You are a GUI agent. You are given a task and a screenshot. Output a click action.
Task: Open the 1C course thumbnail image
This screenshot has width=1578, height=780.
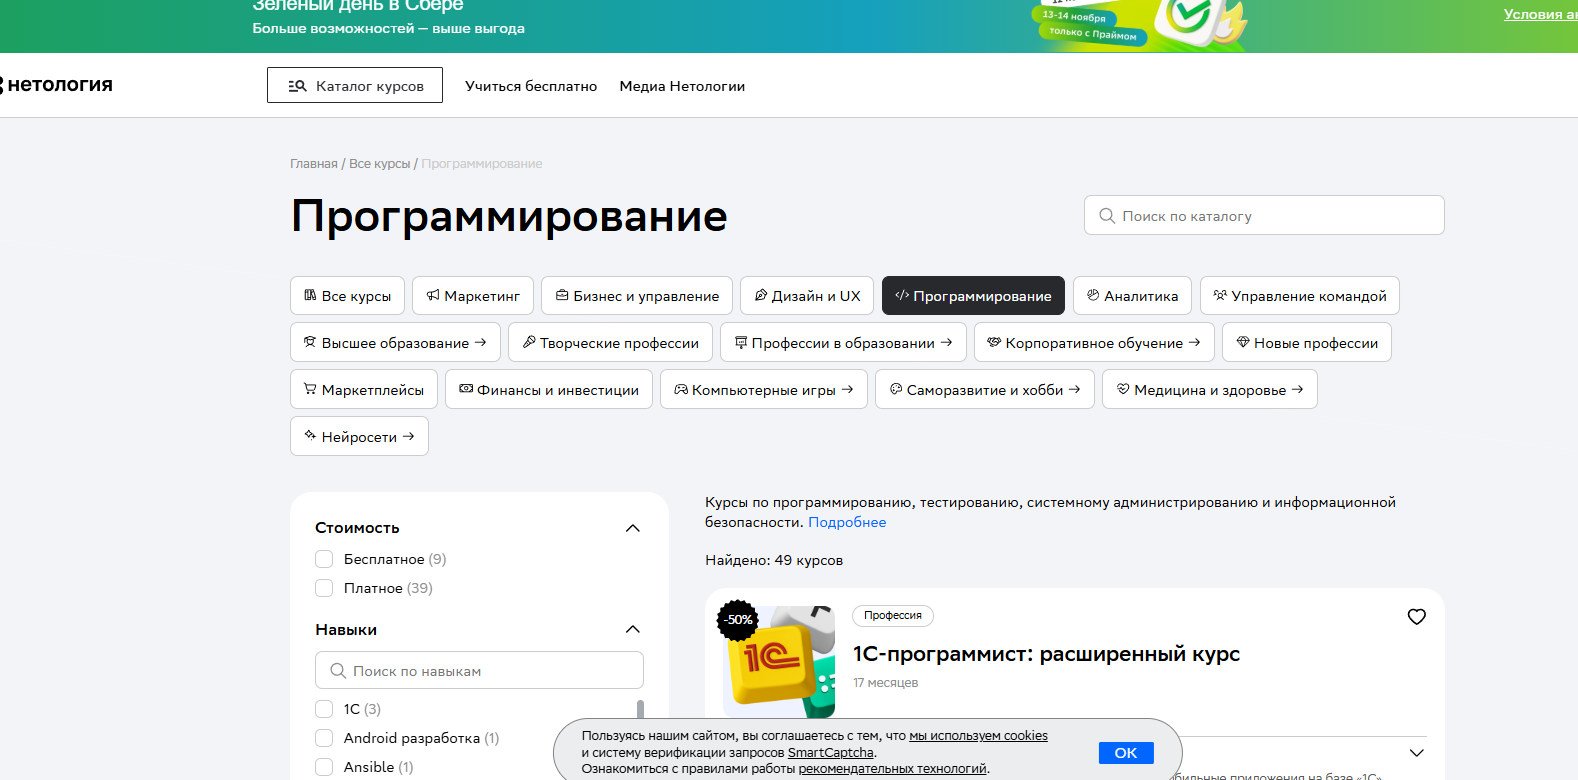coord(778,660)
